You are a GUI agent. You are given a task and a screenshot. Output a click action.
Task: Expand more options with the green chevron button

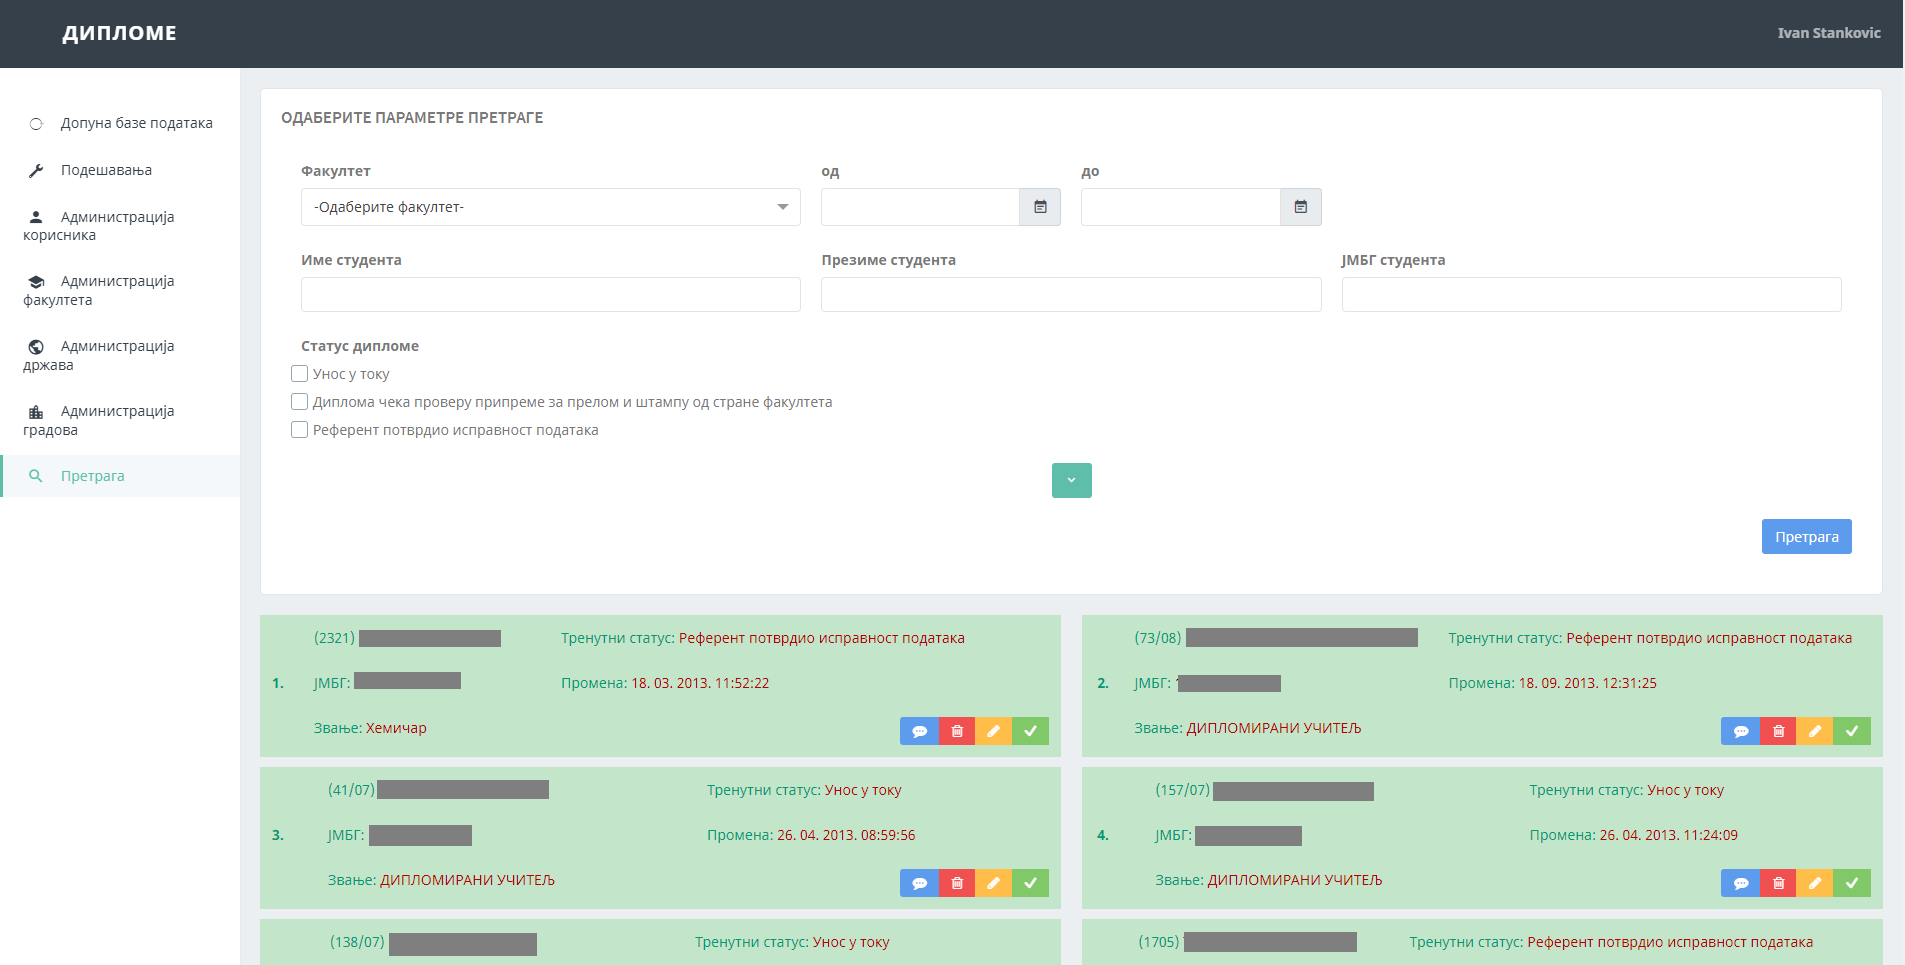(1071, 480)
